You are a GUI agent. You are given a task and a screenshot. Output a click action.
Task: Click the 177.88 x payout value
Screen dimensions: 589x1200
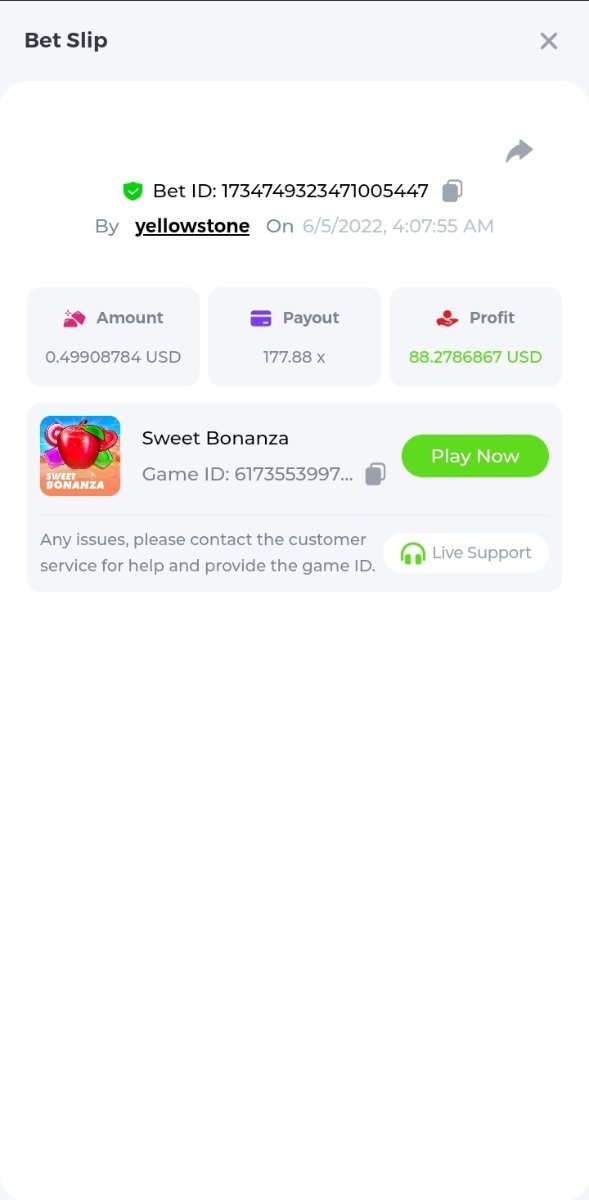coord(294,357)
